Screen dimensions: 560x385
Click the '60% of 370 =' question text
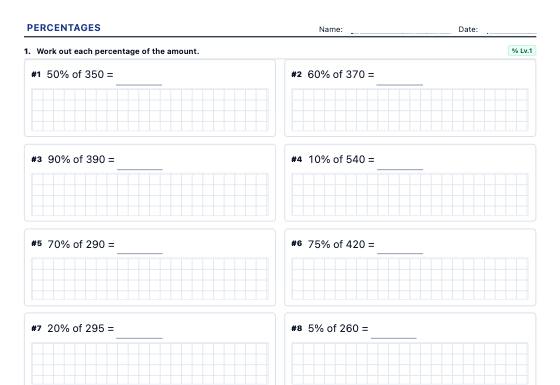coord(341,74)
